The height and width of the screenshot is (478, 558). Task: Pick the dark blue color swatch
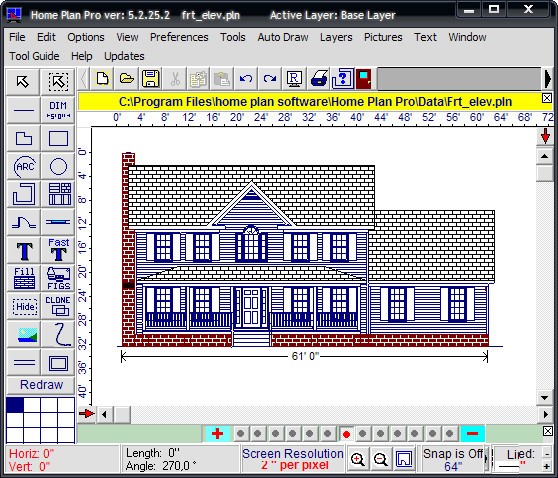pyautogui.click(x=15, y=405)
